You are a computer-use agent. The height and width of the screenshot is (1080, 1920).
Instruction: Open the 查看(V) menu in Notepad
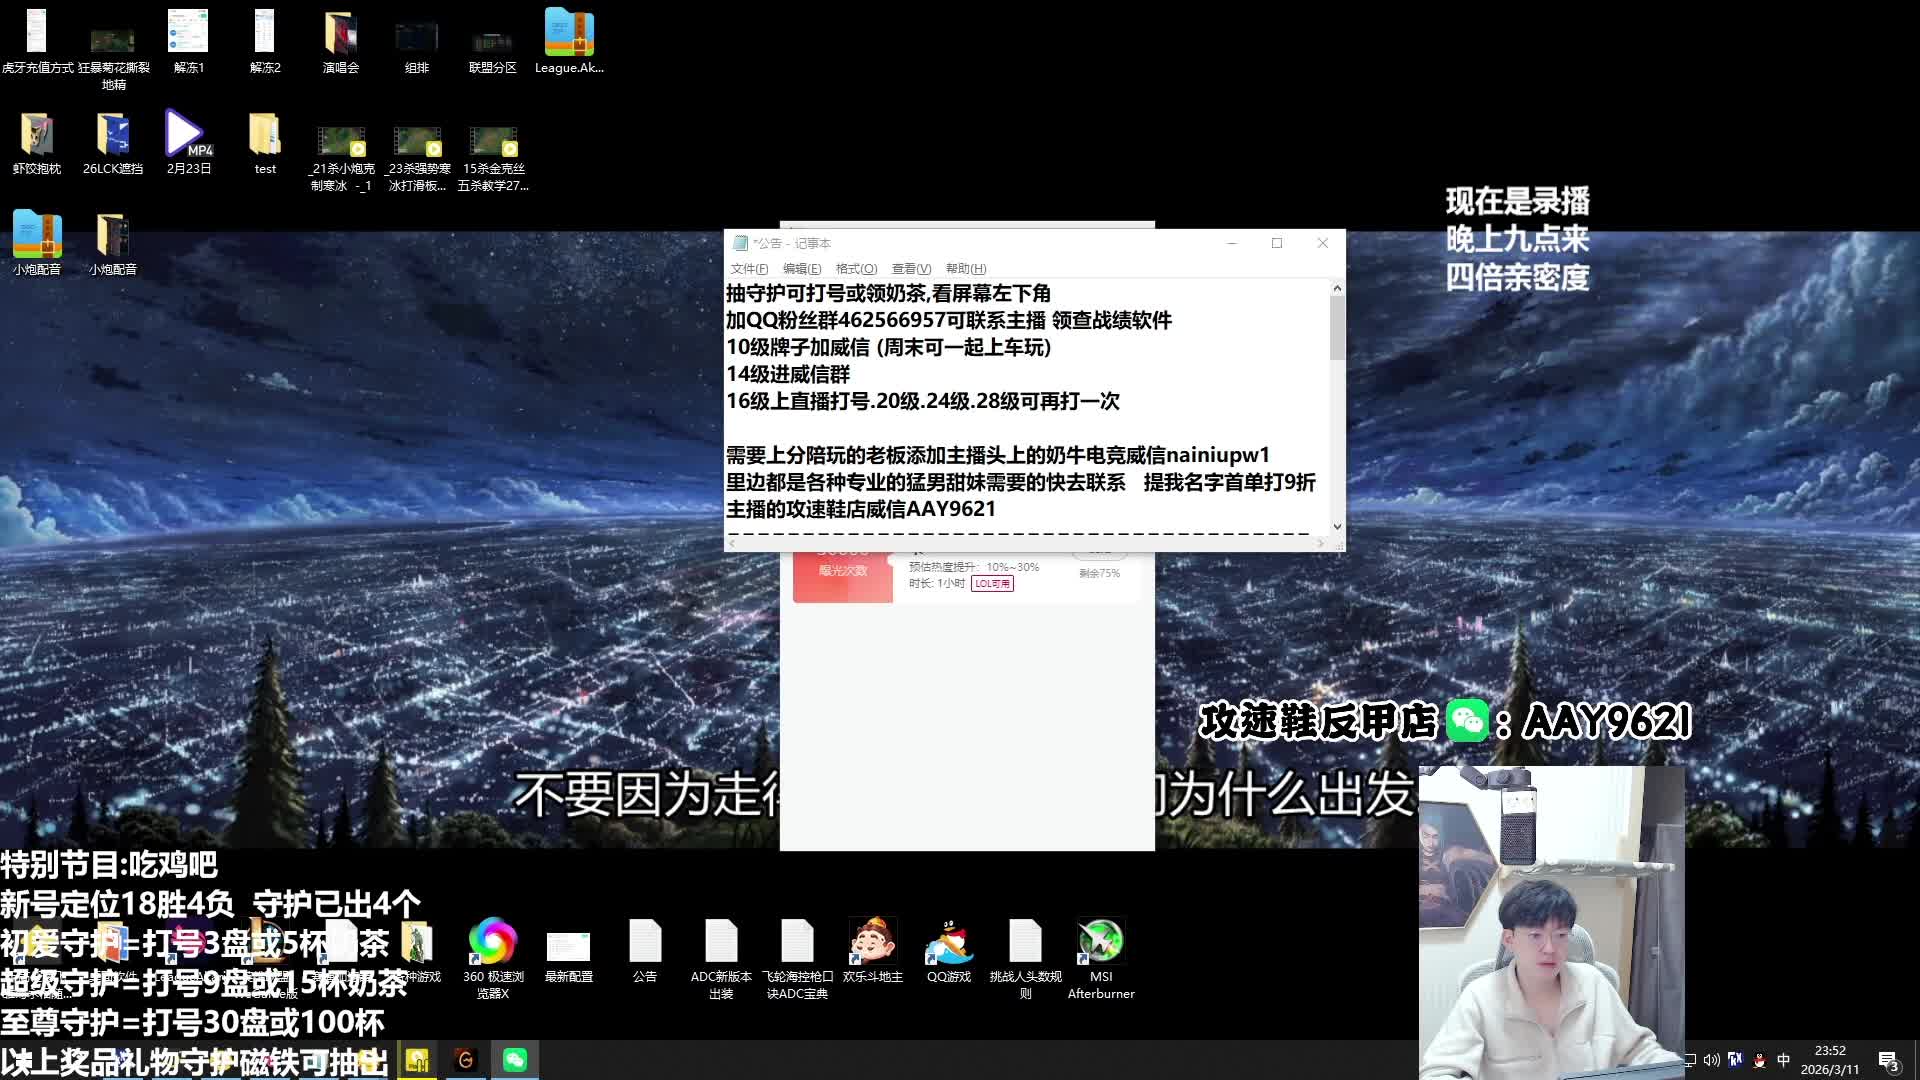[911, 269]
